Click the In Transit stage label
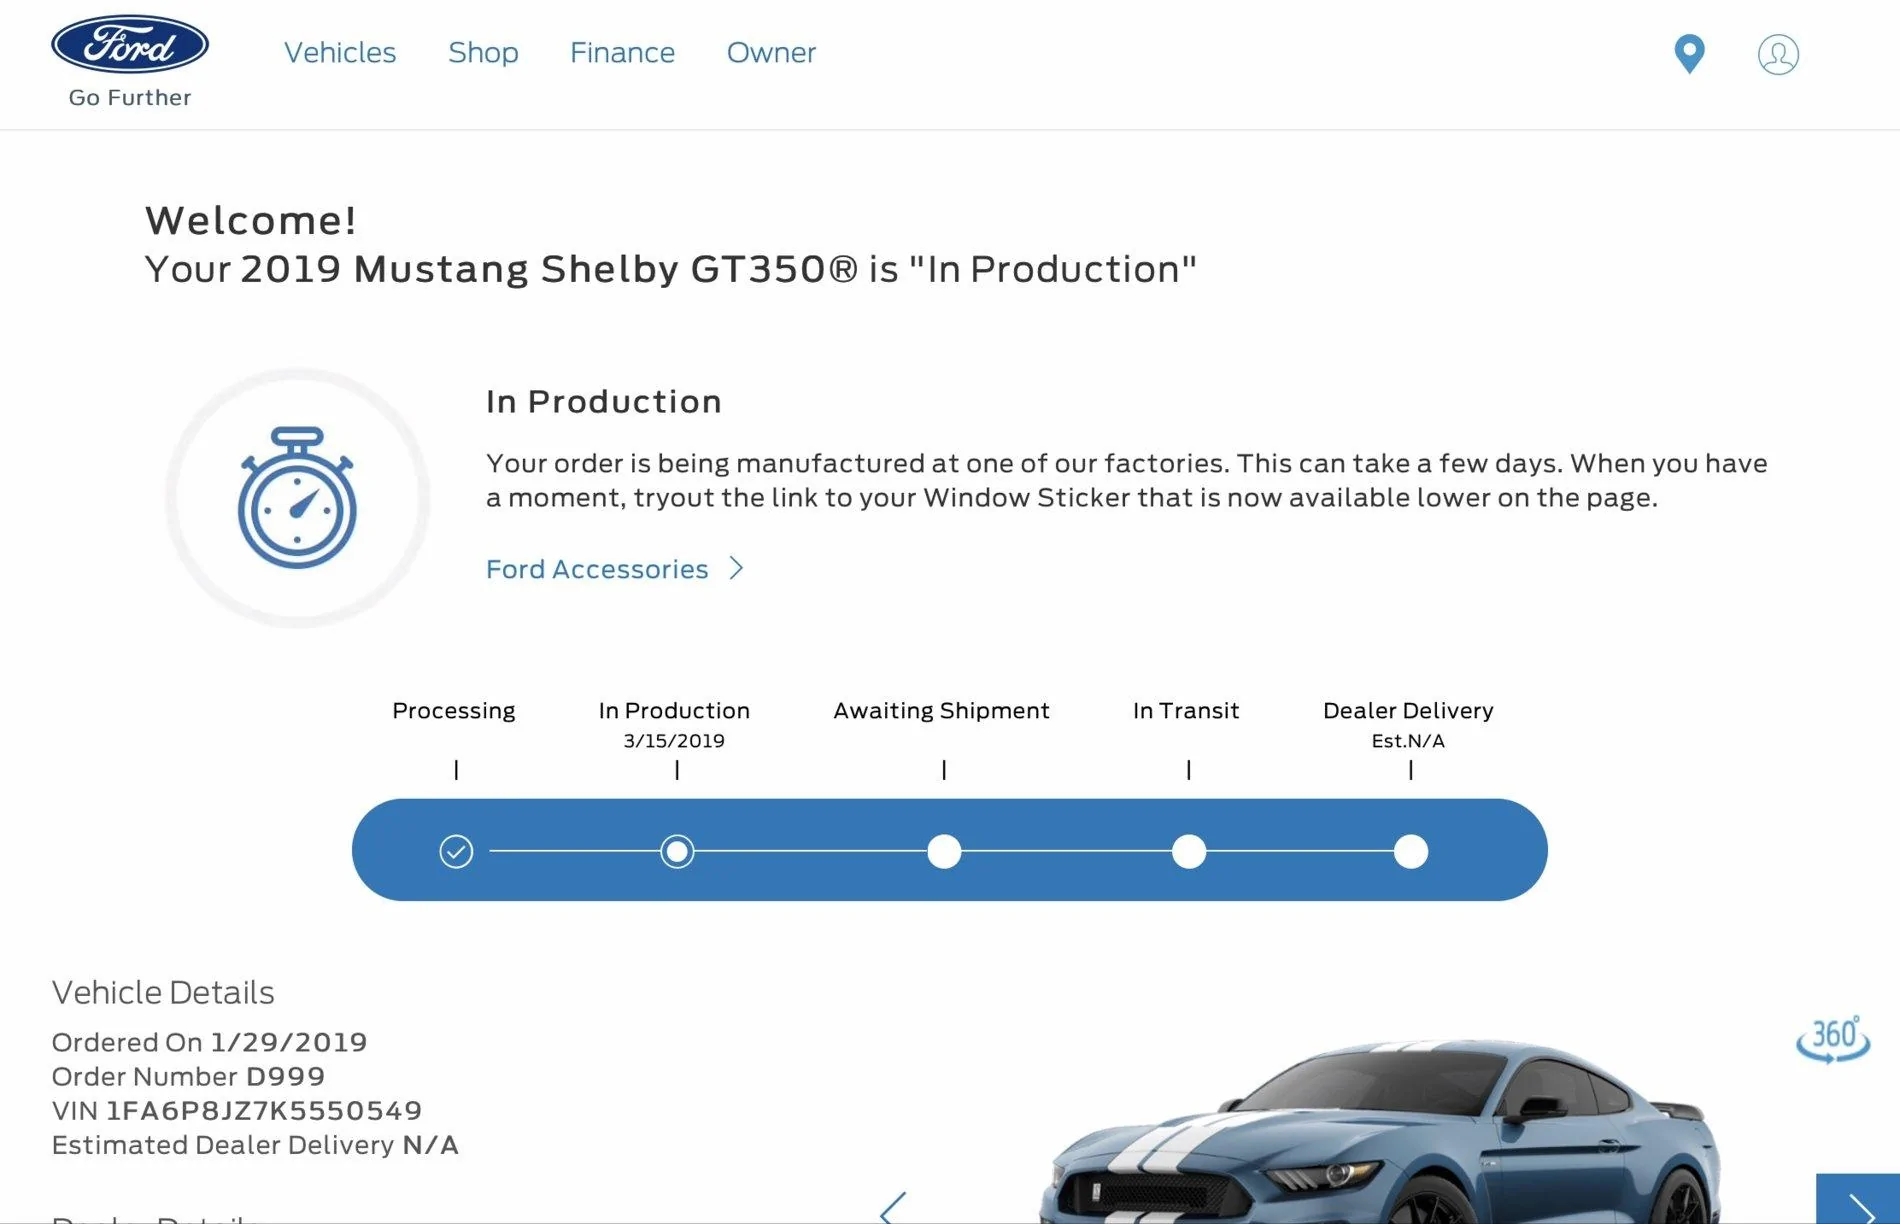The width and height of the screenshot is (1900, 1224). point(1186,711)
